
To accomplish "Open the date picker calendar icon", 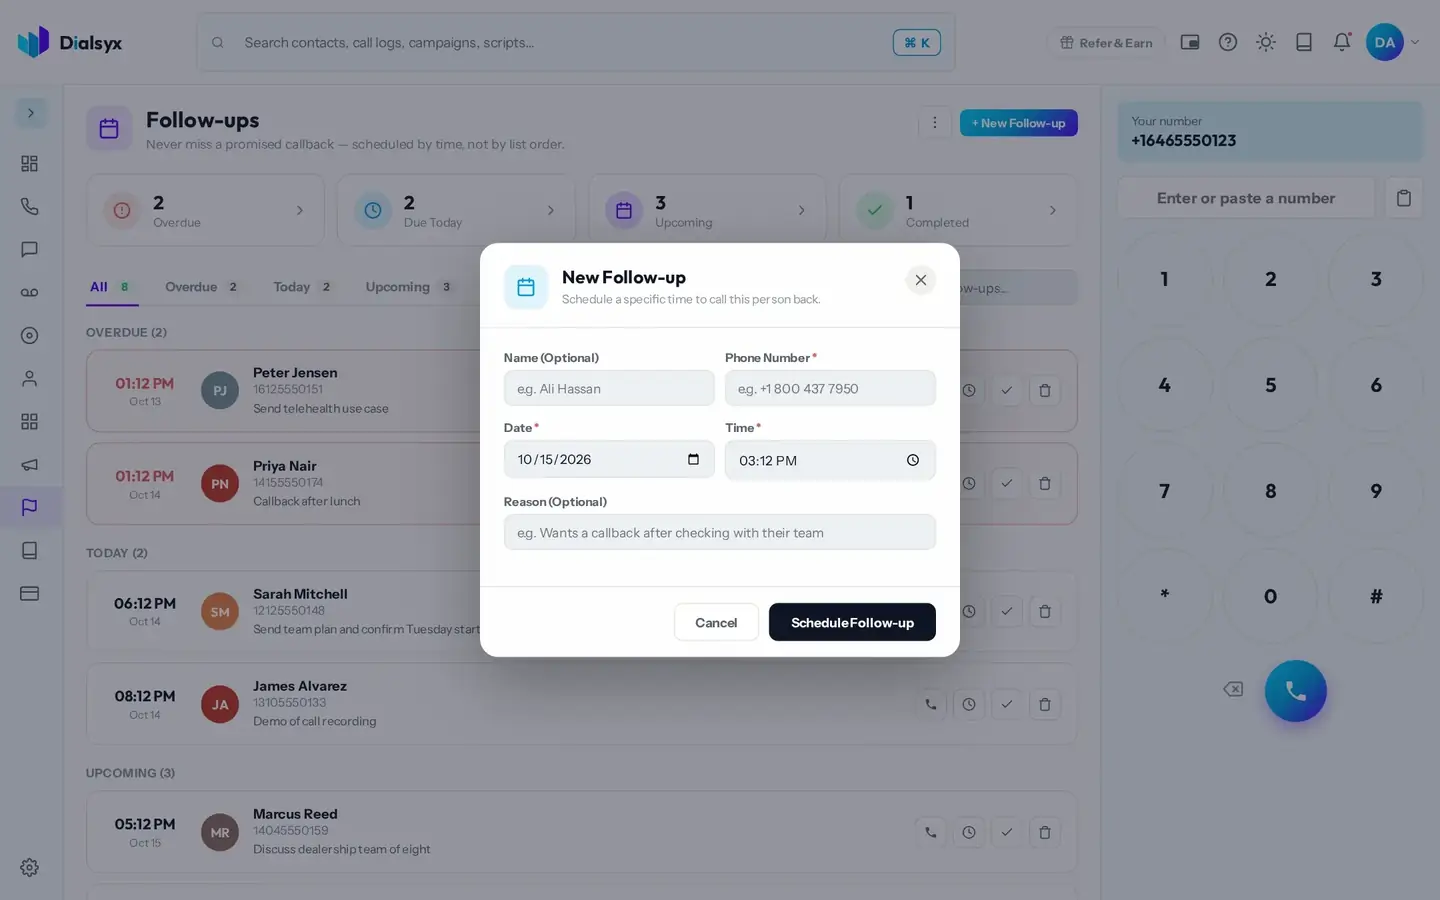I will [x=693, y=459].
